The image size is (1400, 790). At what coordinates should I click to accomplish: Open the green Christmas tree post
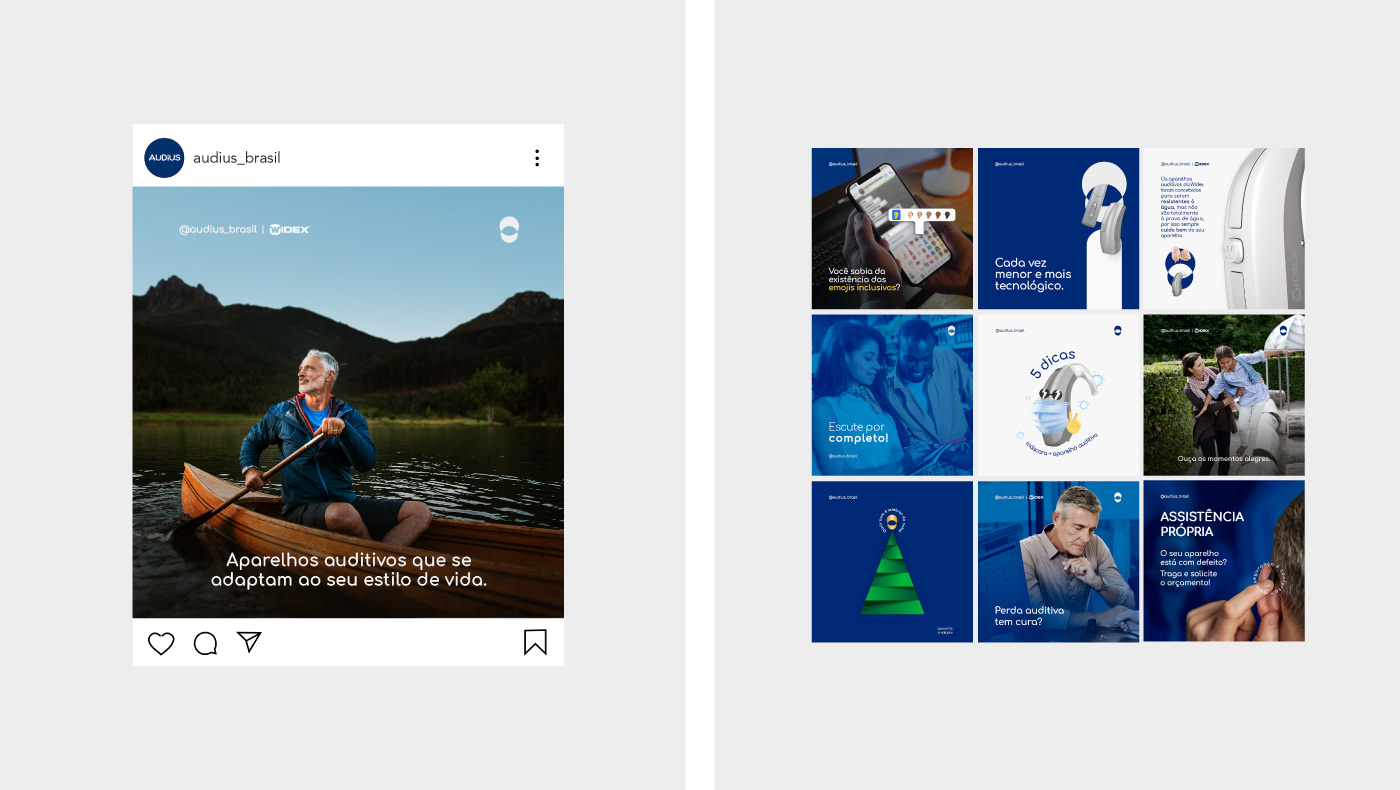(x=892, y=561)
